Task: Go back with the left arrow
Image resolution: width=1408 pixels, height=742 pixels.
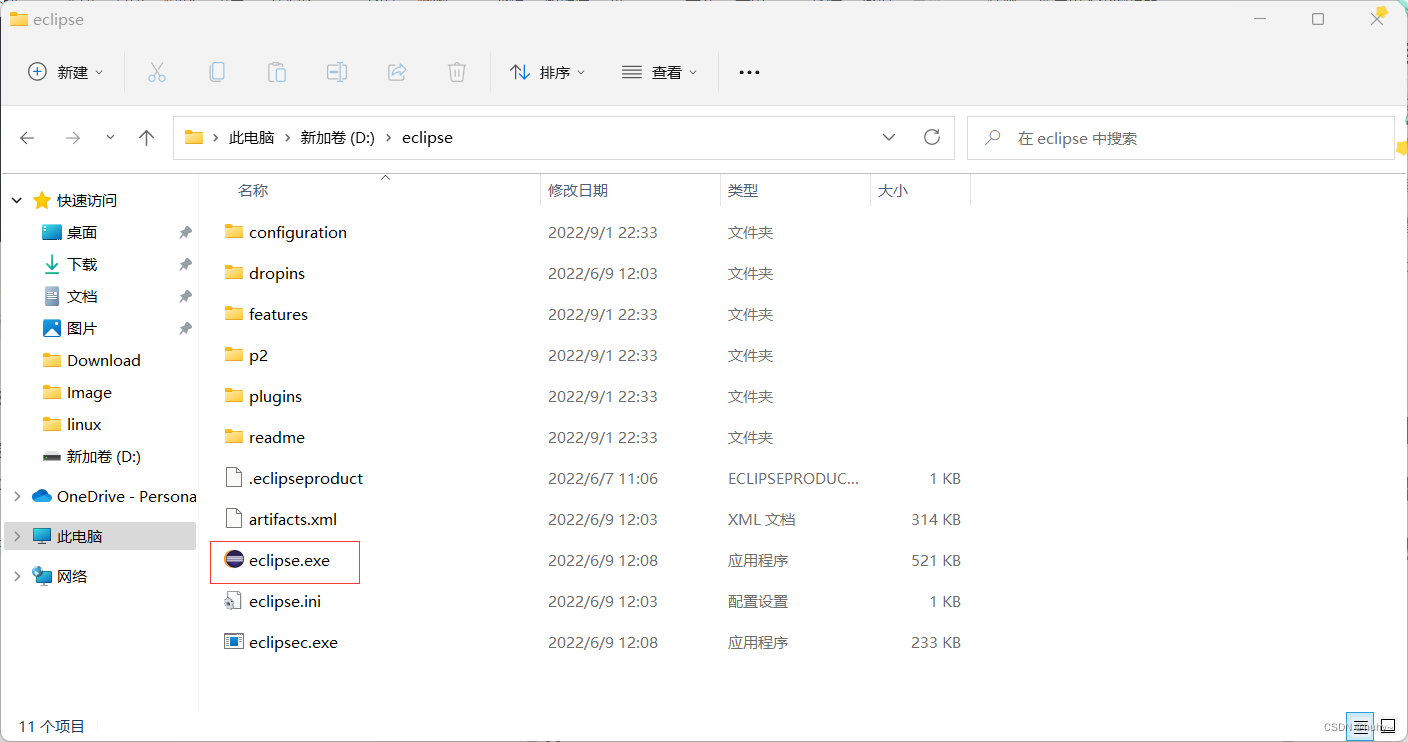Action: 28,138
